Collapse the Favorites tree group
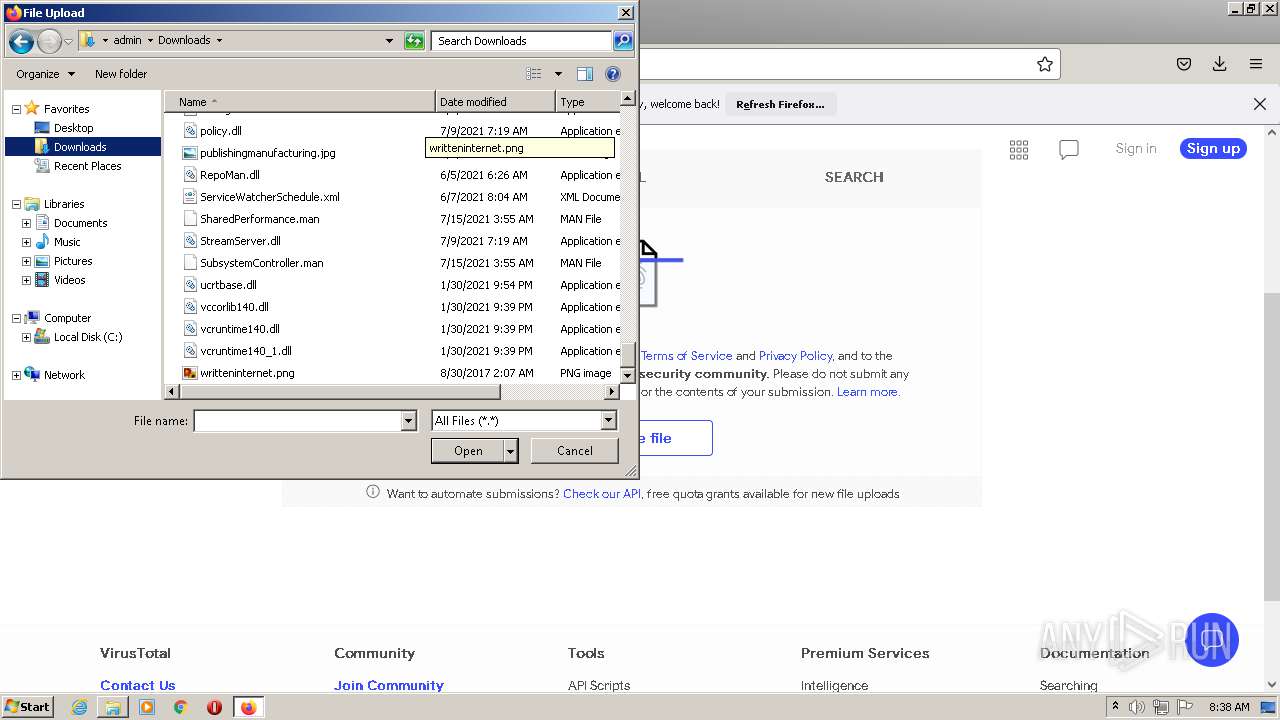The image size is (1280, 720). [x=16, y=109]
